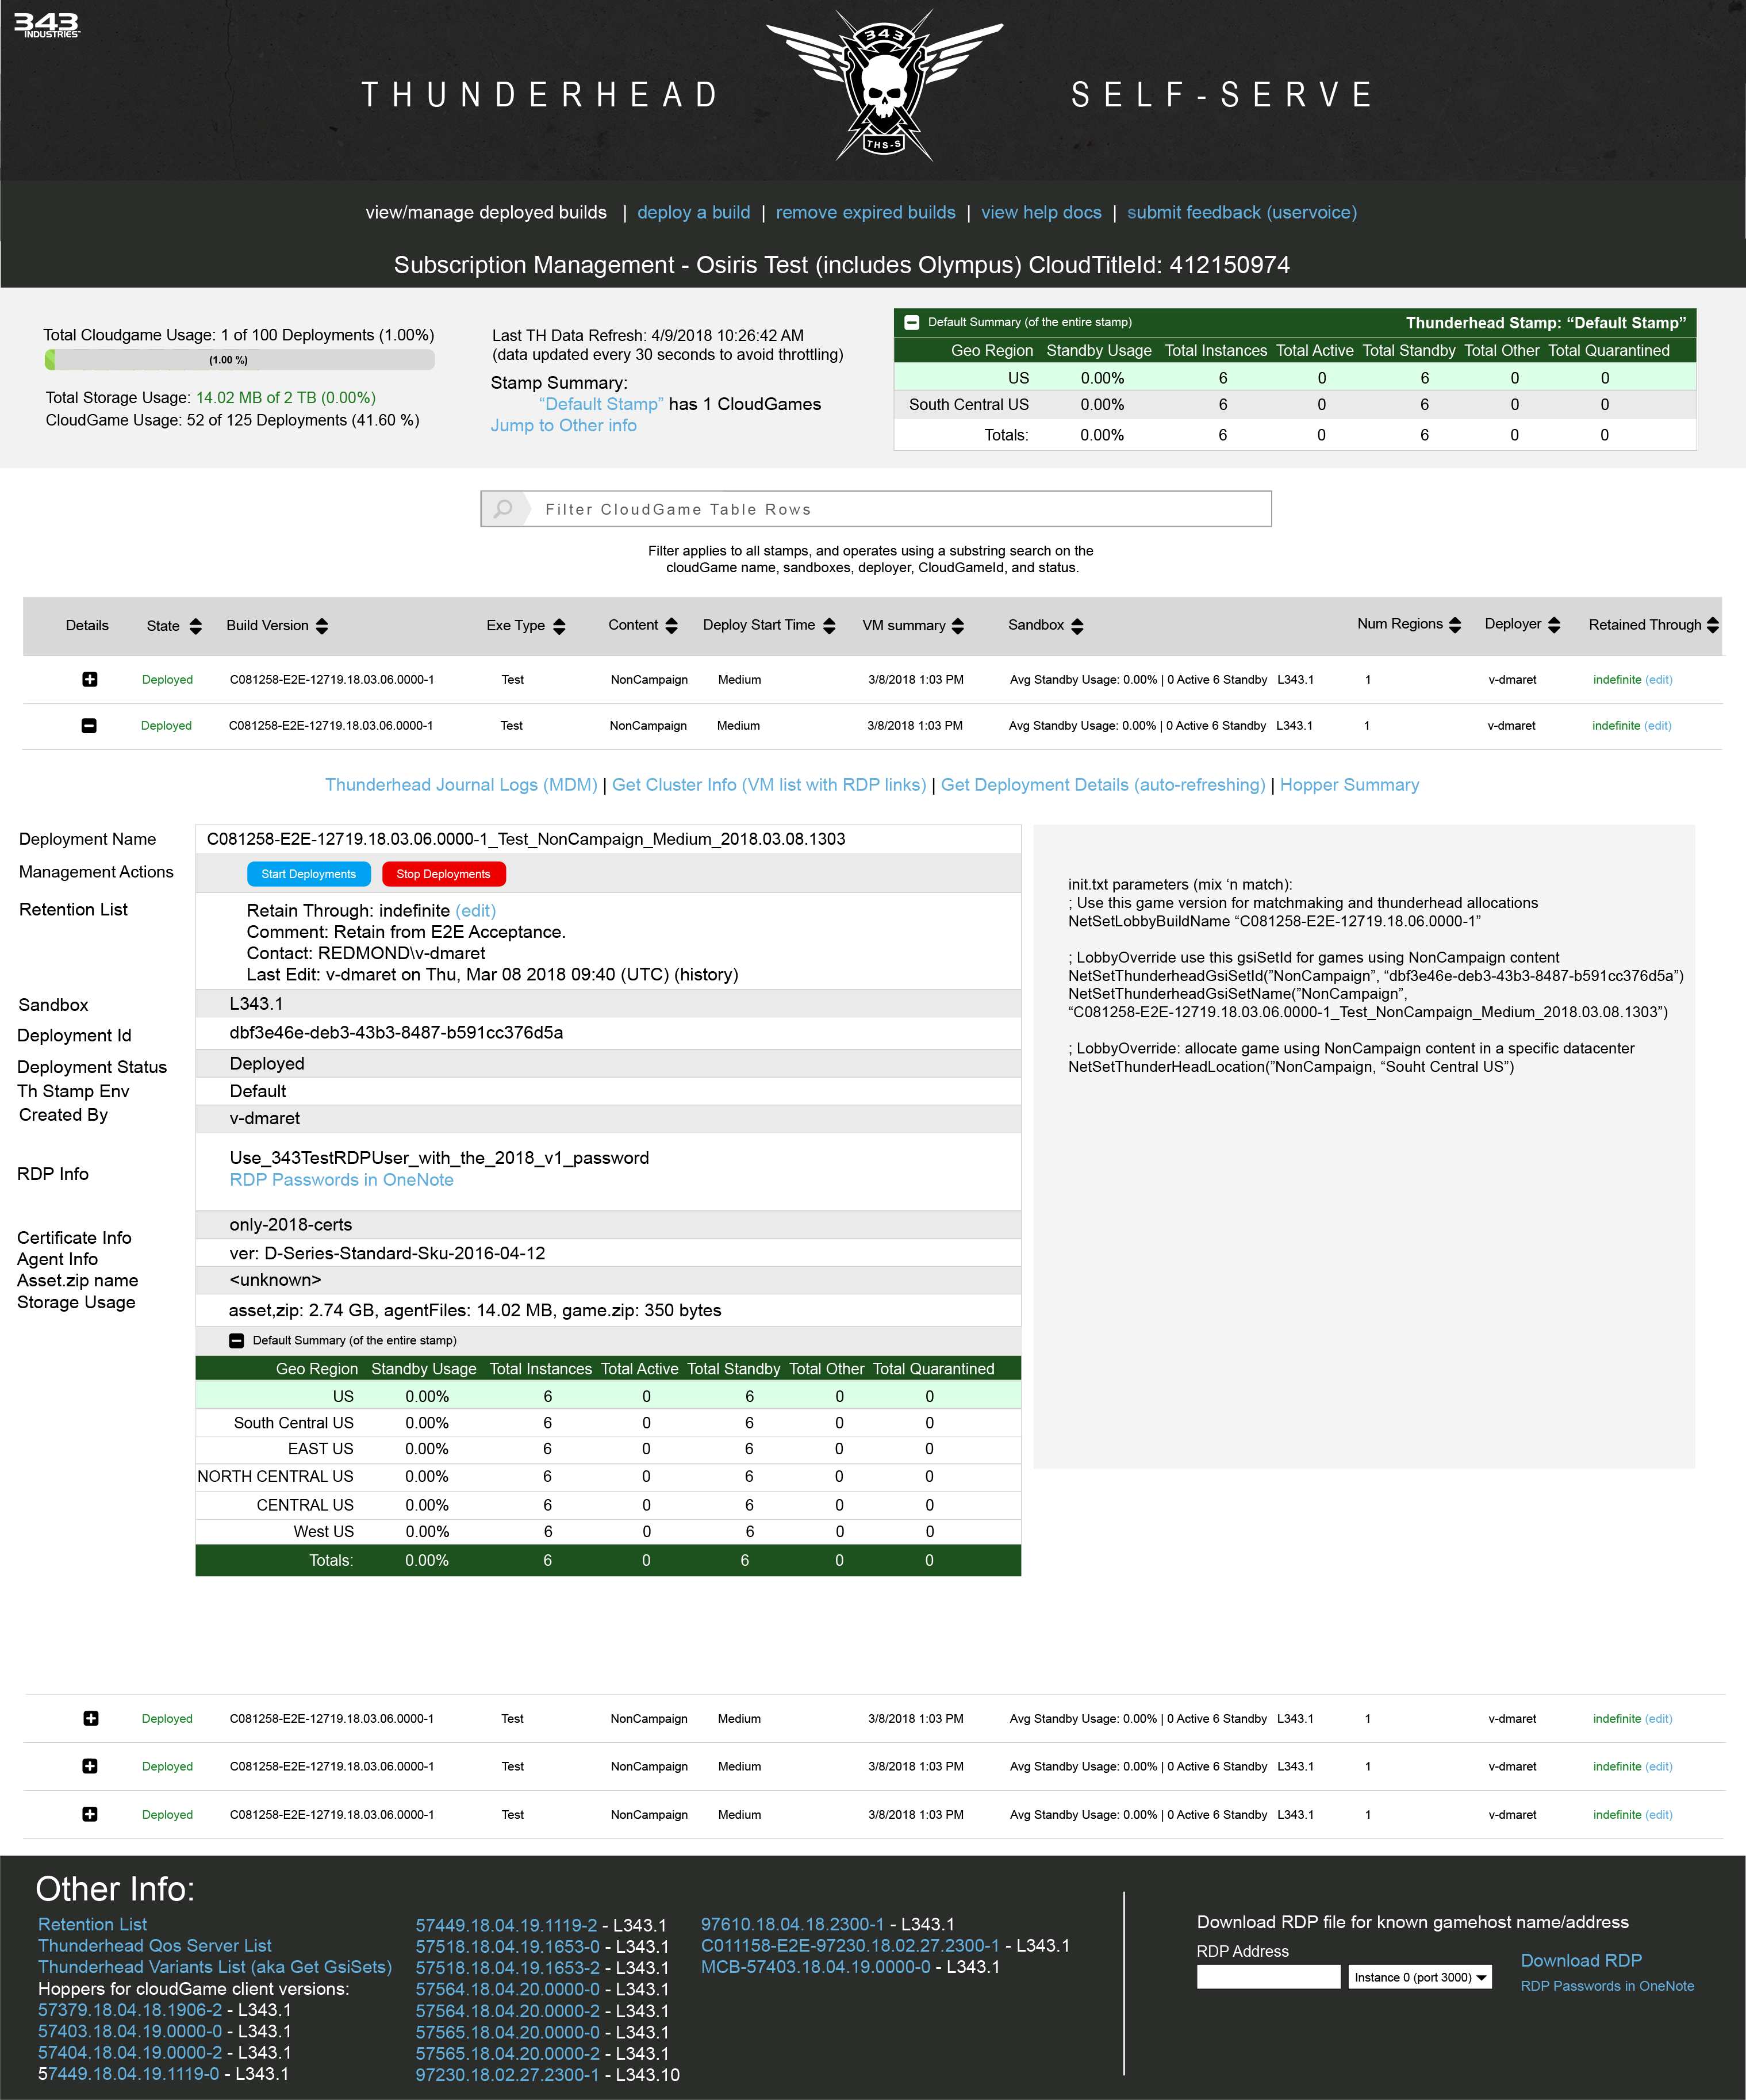Sort rows by Retained Through arrows
This screenshot has height=2100, width=1746.
[x=1713, y=625]
